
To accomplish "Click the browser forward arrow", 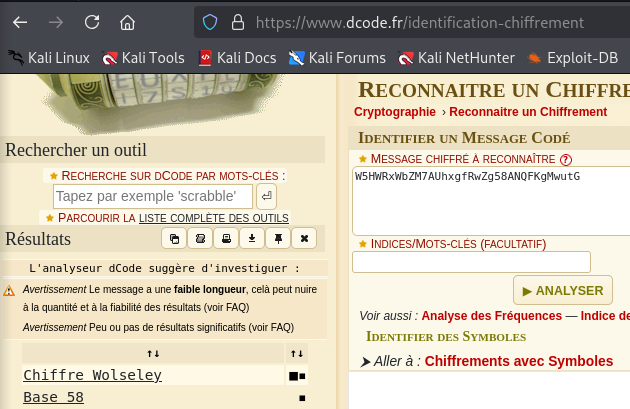I will click(56, 22).
